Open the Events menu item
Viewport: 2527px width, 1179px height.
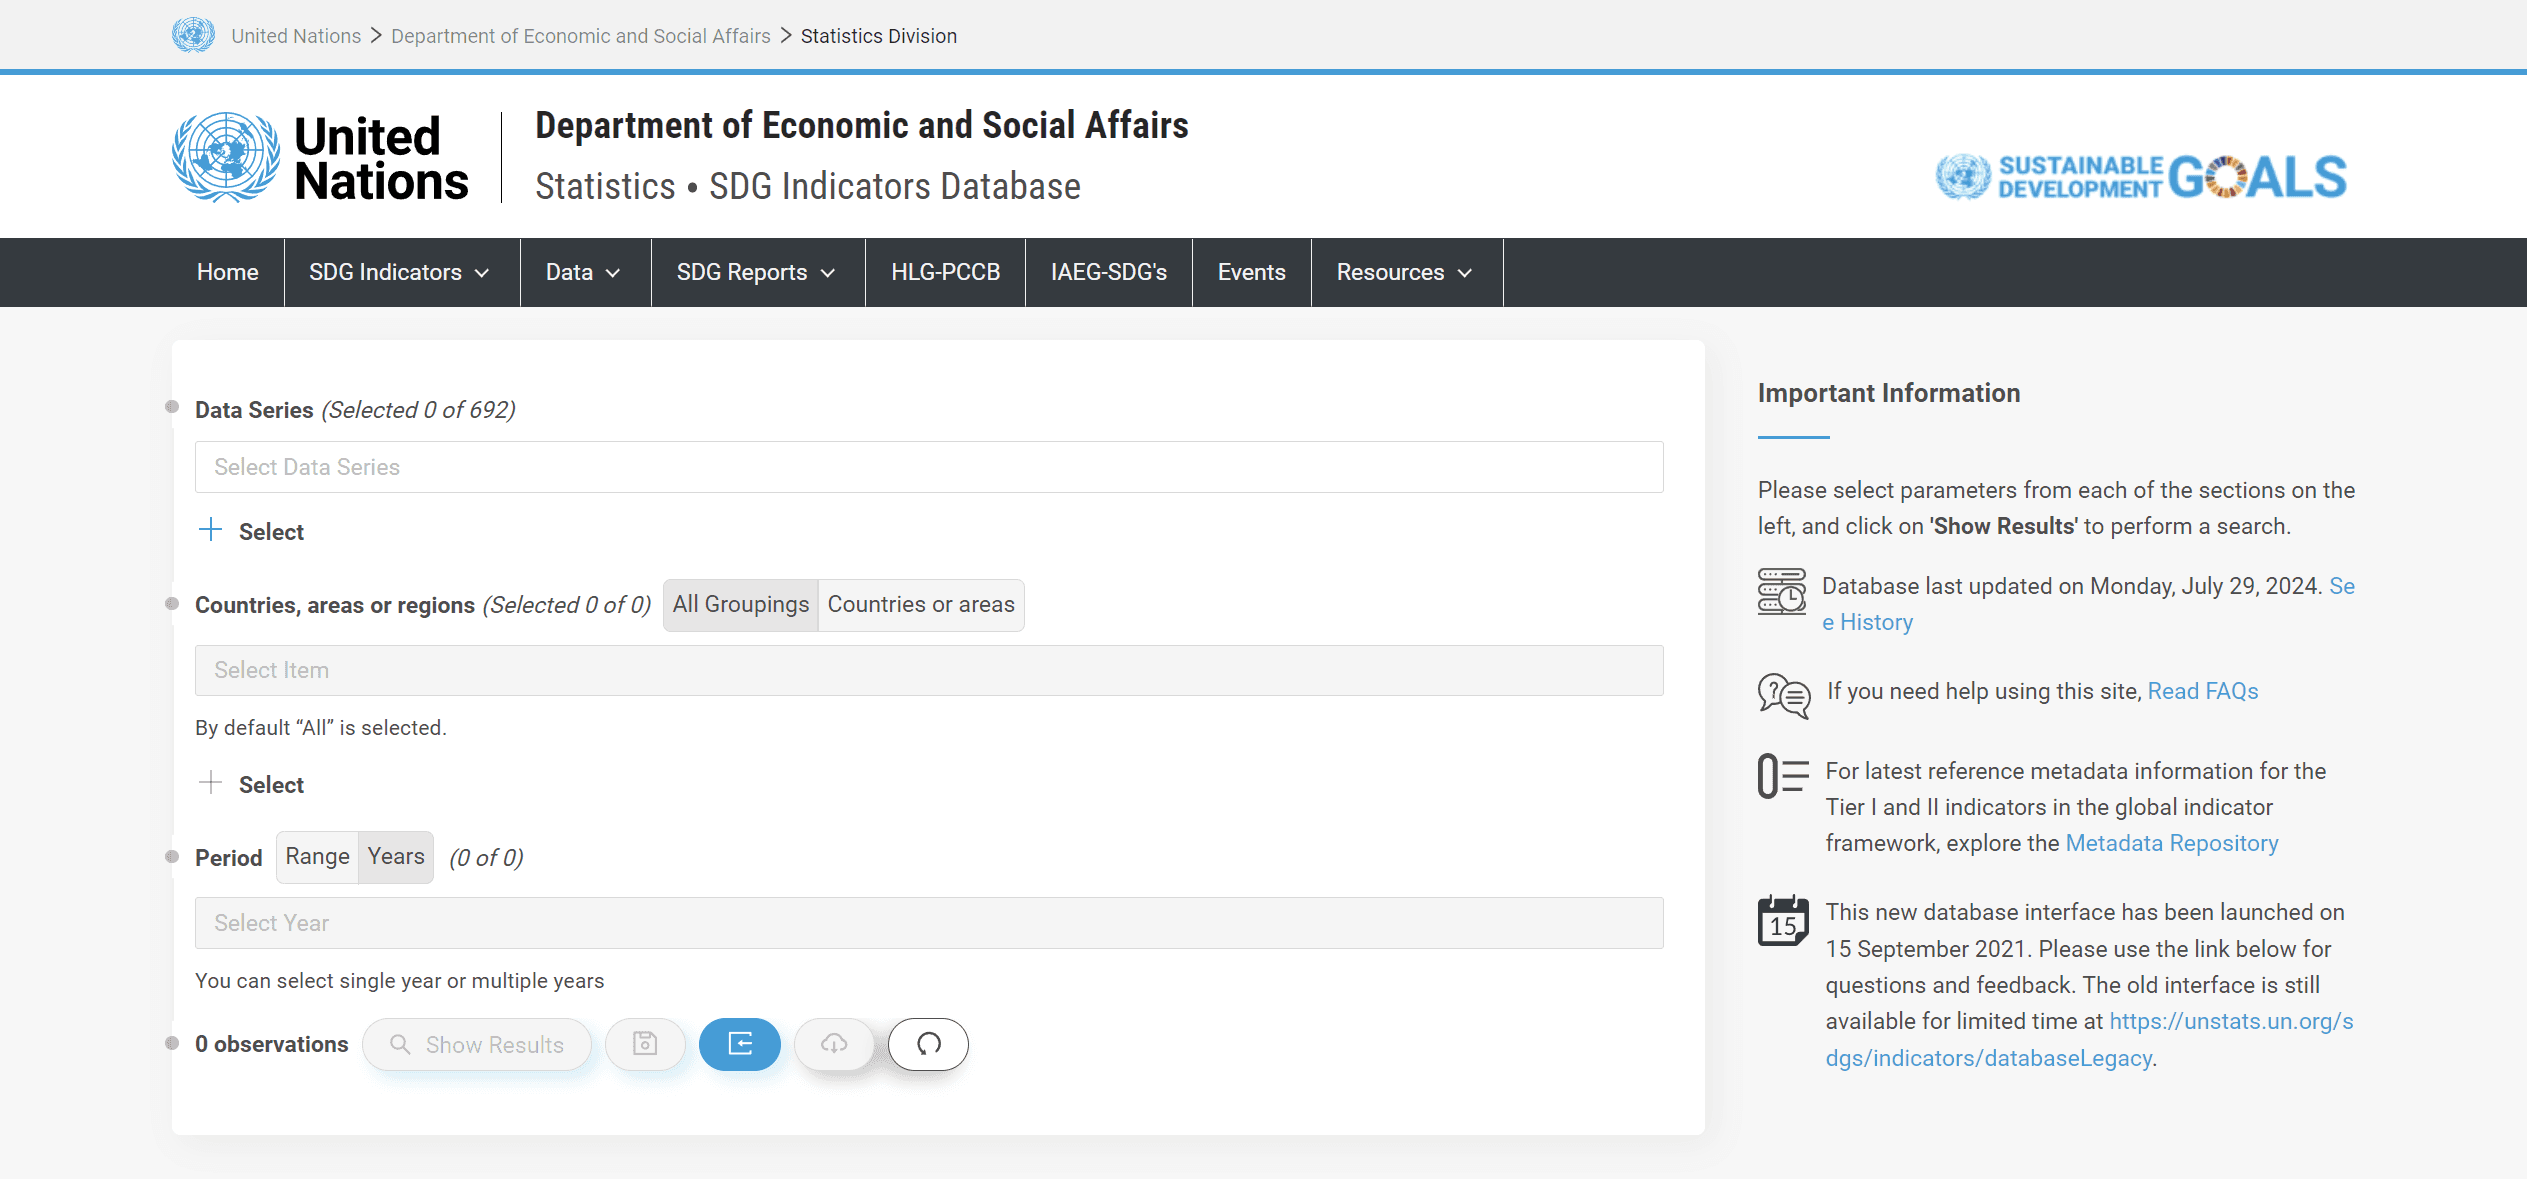[1251, 272]
